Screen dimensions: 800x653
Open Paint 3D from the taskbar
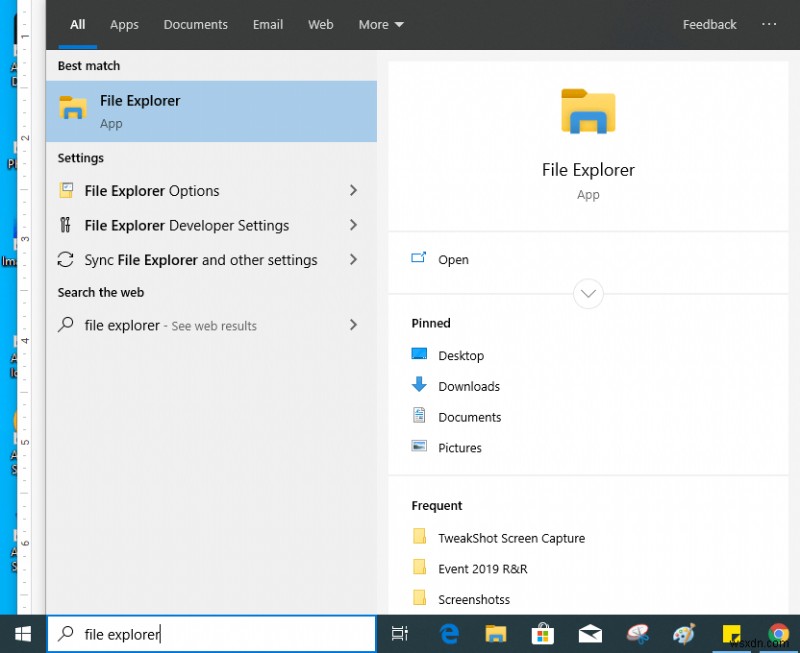tap(684, 634)
